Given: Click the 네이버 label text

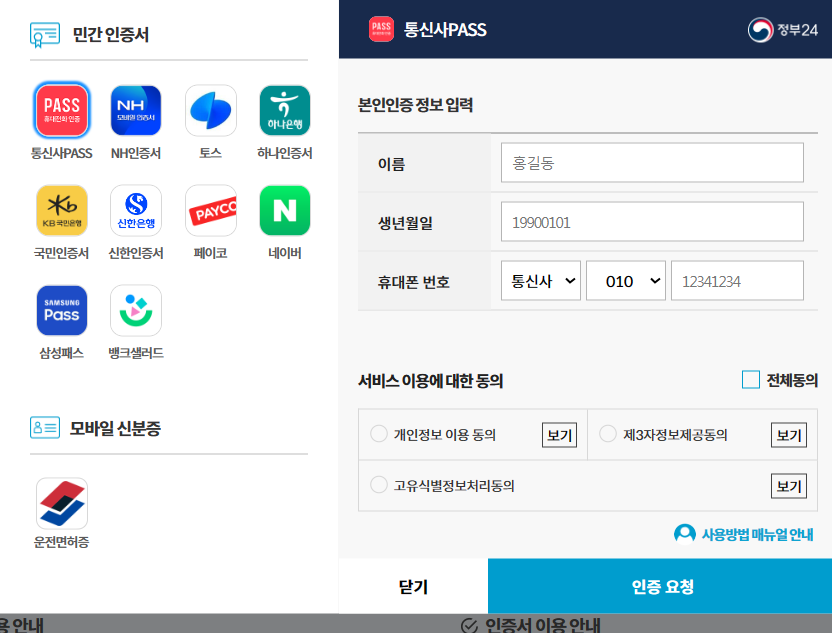Looking at the screenshot, I should 285,253.
